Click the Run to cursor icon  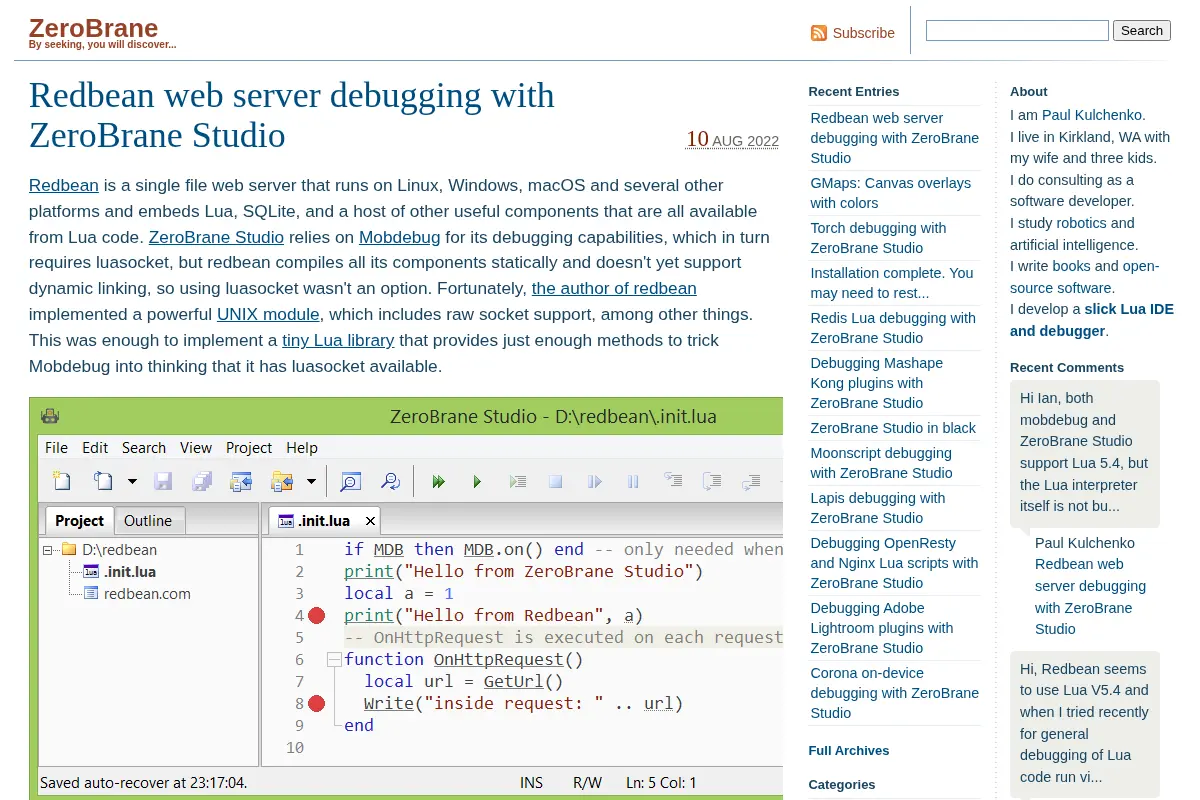pyautogui.click(x=517, y=482)
